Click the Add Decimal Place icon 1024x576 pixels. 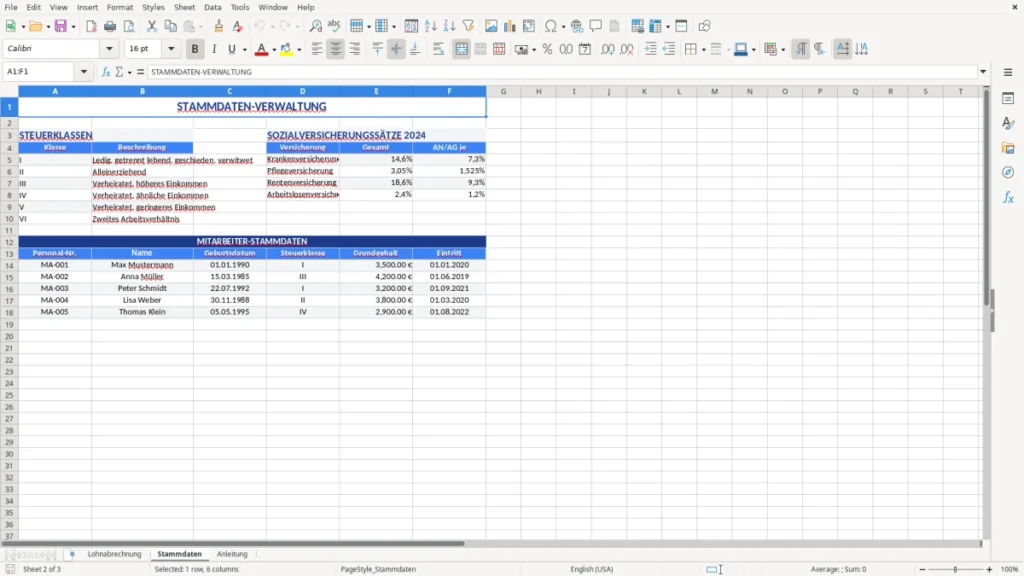tap(607, 49)
